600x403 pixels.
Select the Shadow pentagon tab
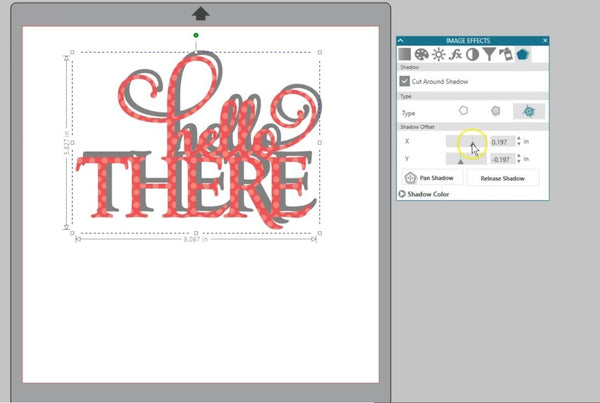(523, 54)
